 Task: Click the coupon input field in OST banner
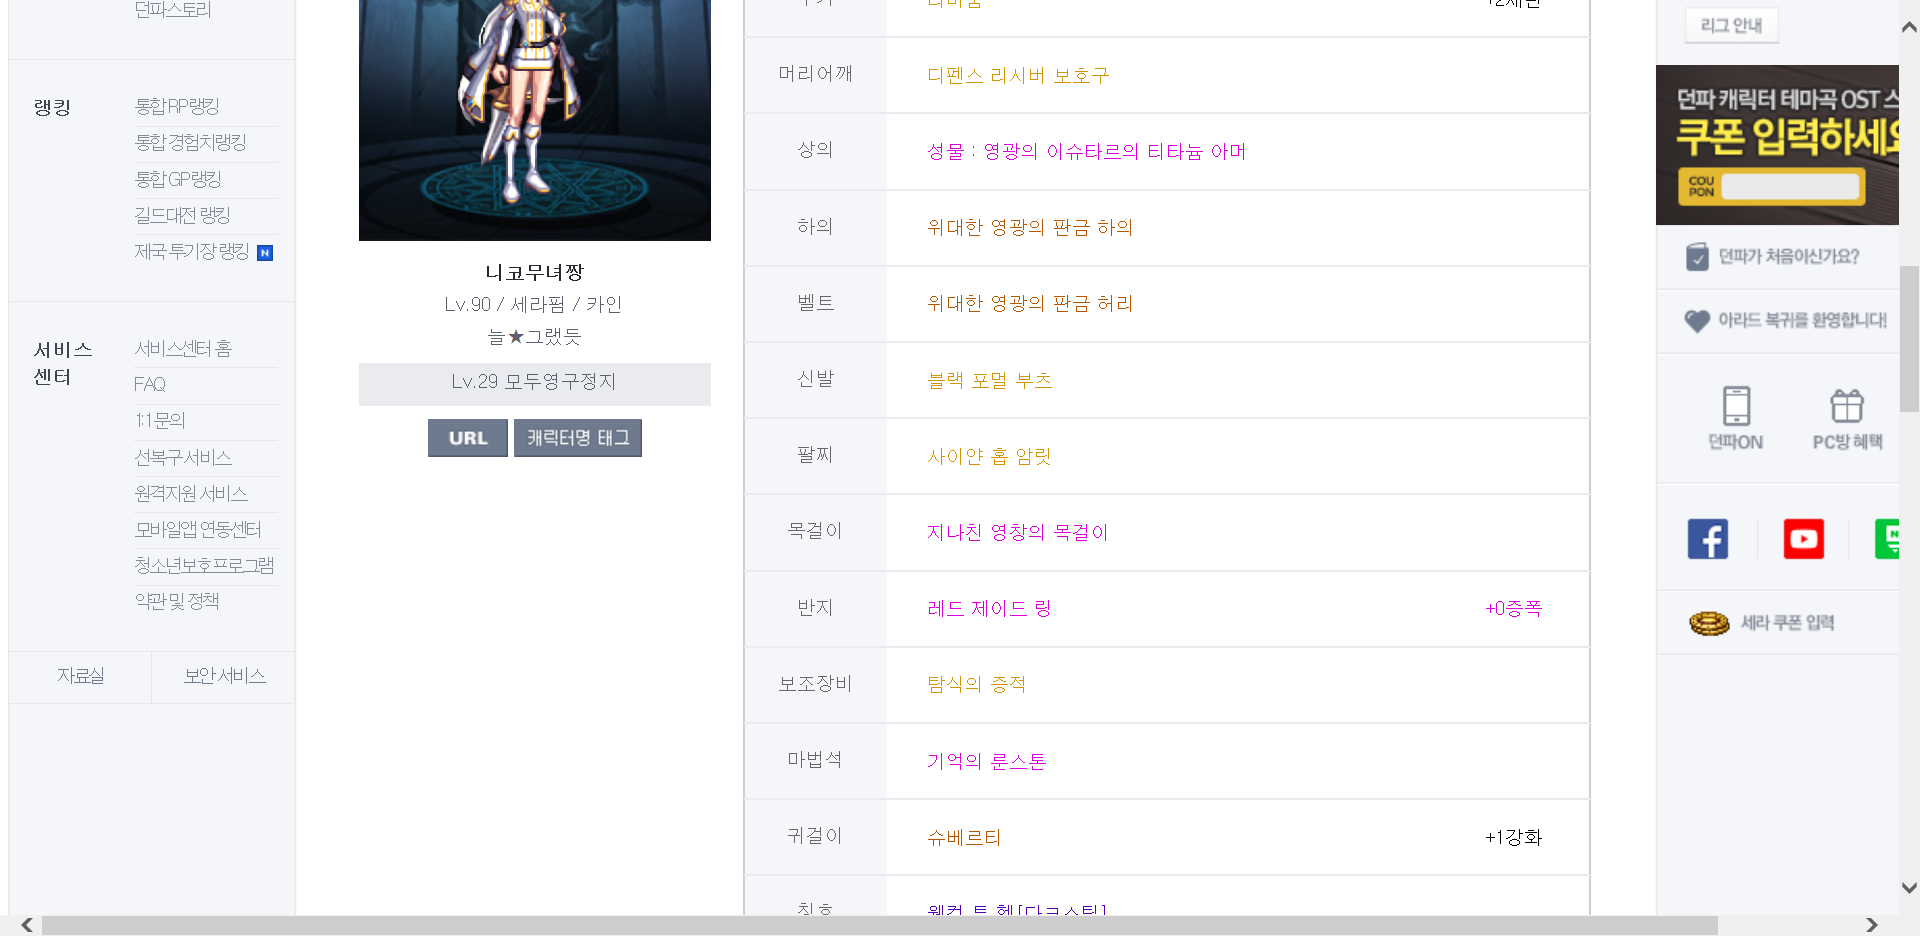tap(1790, 186)
